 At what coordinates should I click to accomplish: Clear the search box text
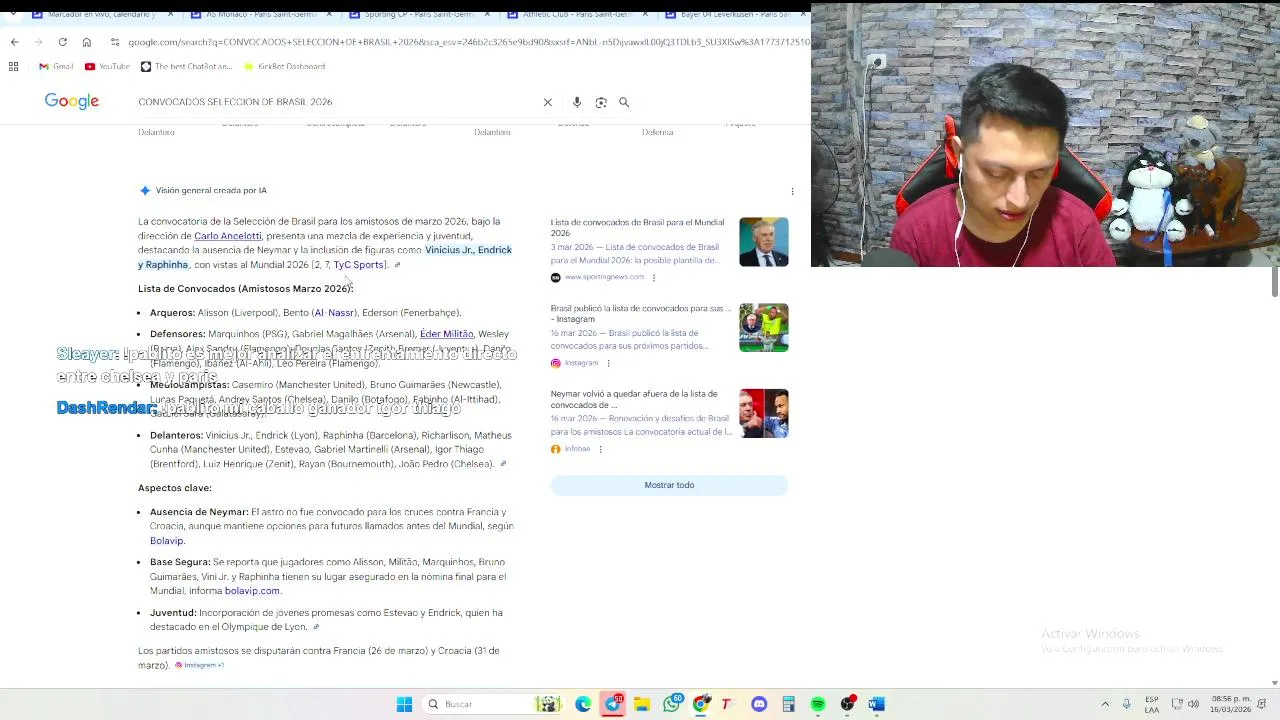coord(548,102)
